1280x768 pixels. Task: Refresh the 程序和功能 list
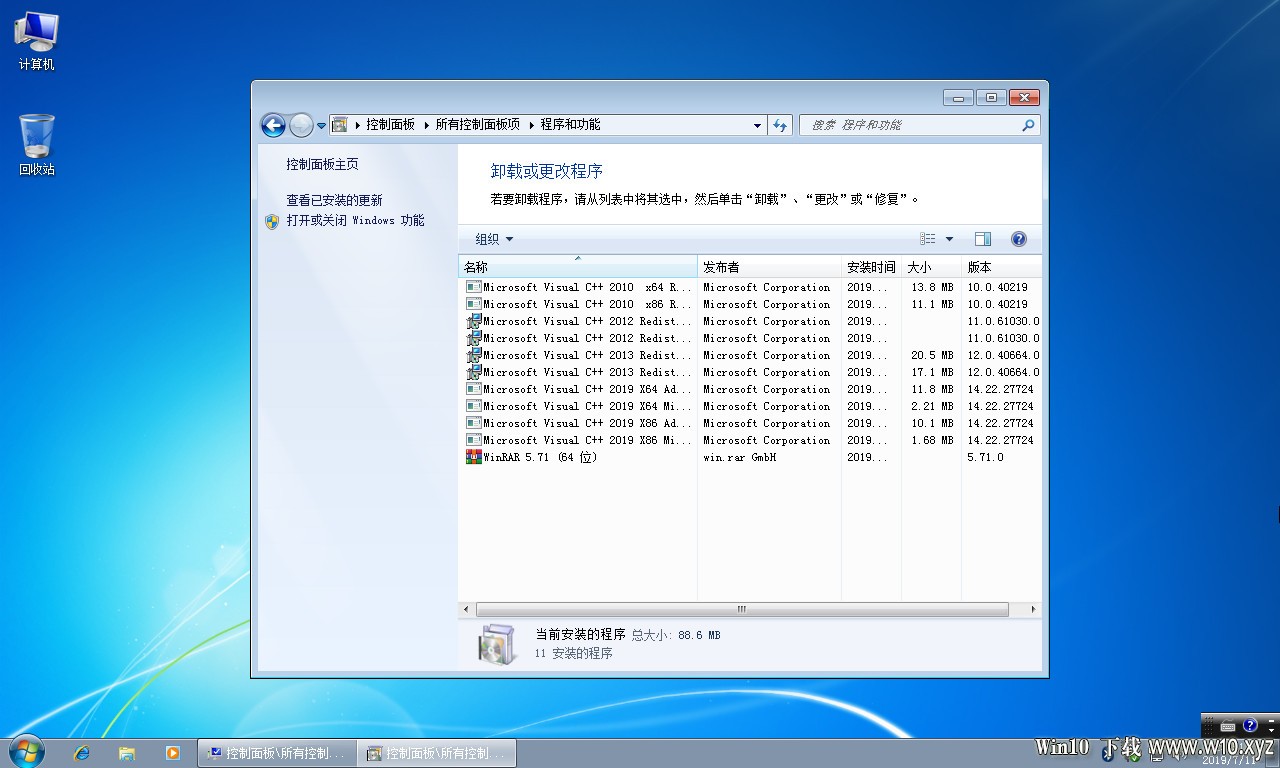pyautogui.click(x=781, y=125)
